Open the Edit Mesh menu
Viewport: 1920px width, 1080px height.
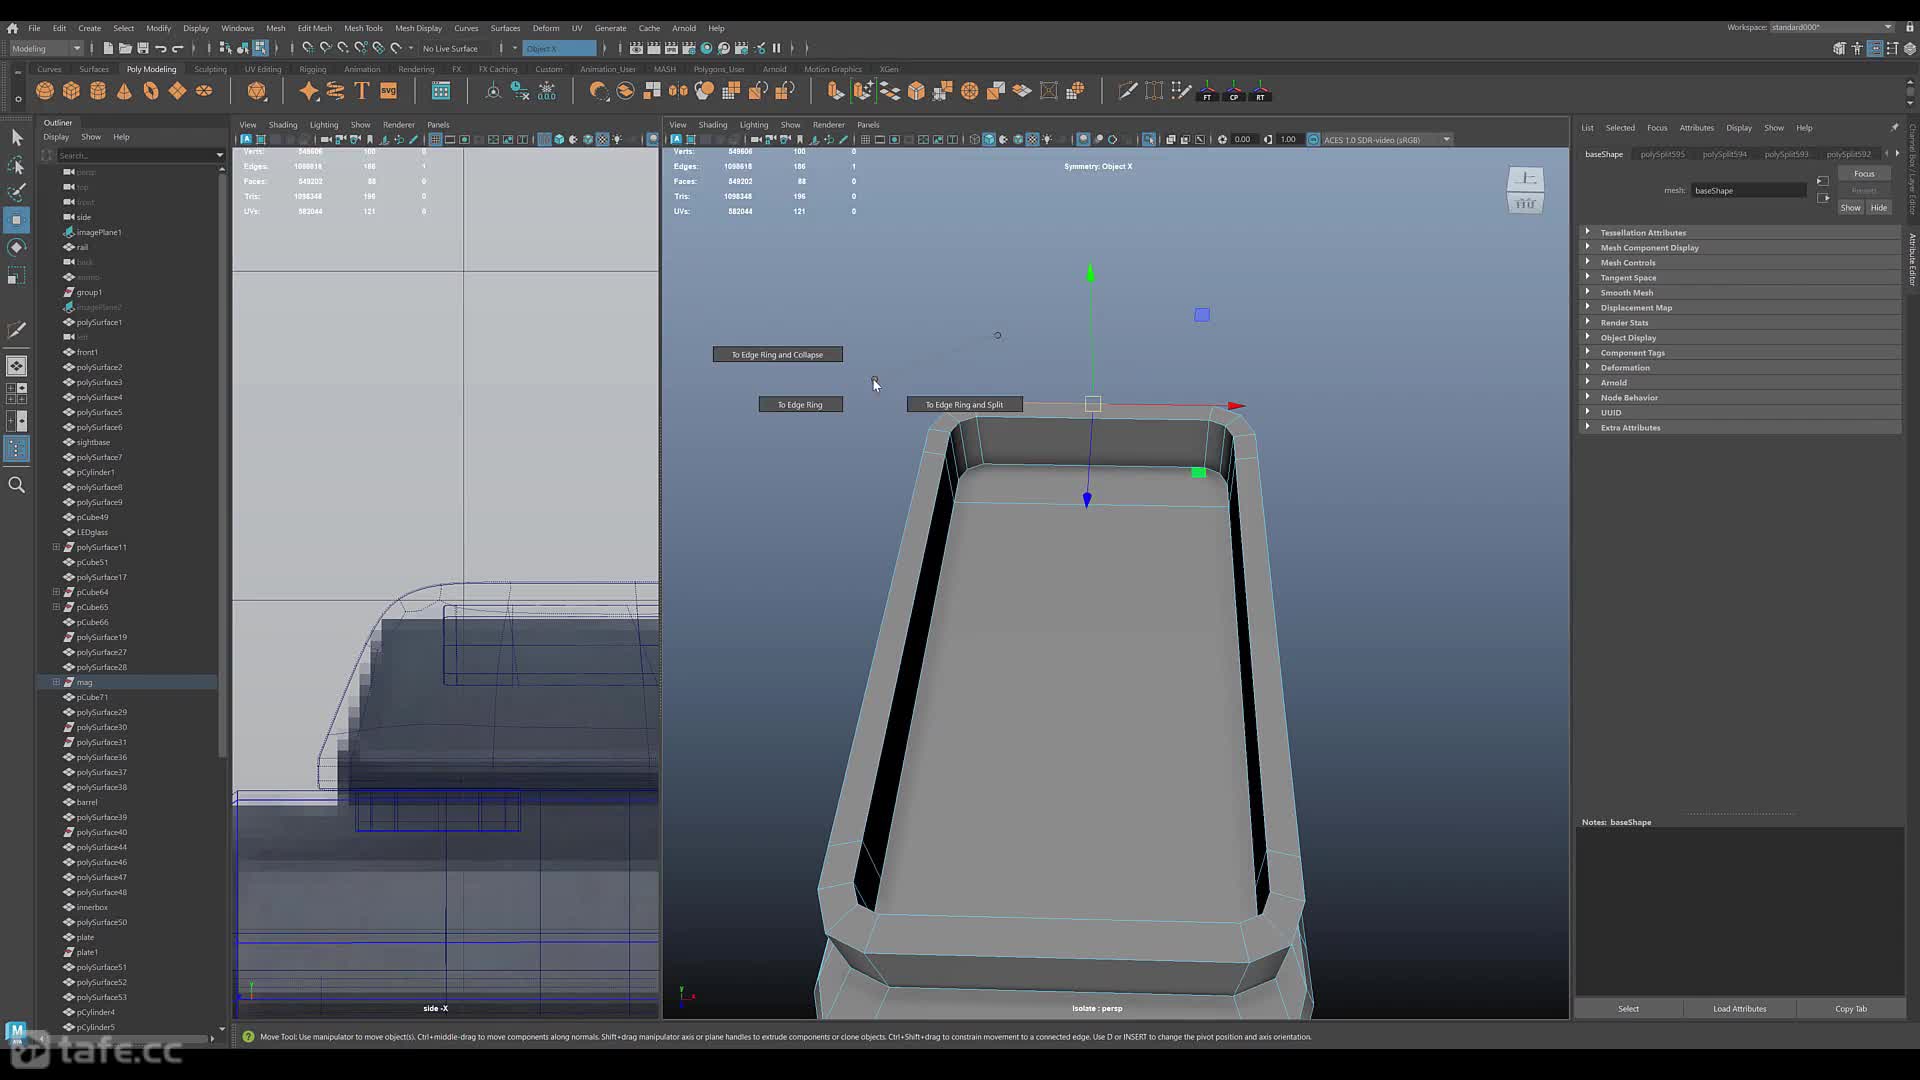click(314, 28)
